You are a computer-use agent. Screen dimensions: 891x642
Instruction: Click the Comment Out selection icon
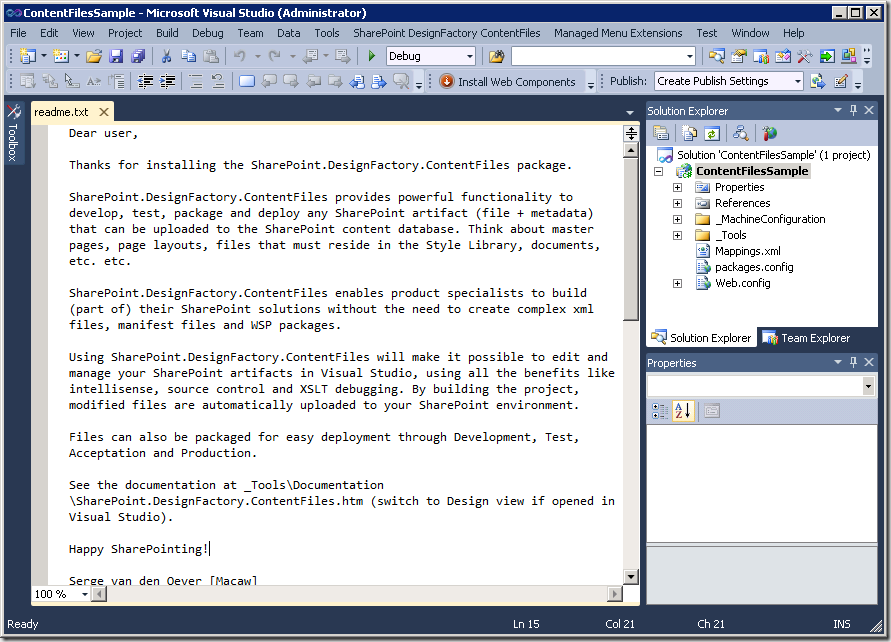195,81
